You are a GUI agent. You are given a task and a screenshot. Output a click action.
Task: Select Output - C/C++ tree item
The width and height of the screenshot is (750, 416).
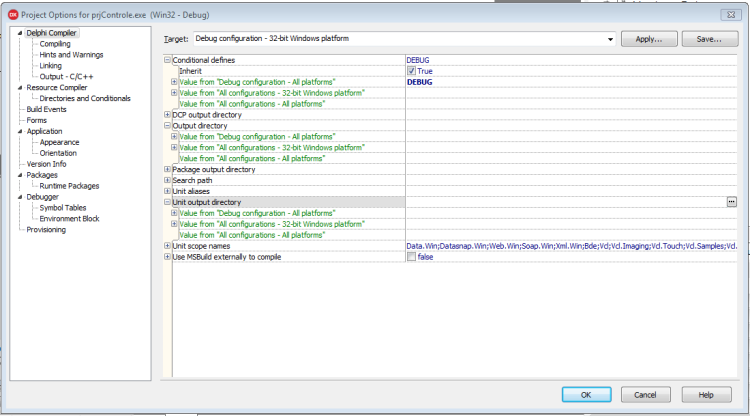pos(66,77)
